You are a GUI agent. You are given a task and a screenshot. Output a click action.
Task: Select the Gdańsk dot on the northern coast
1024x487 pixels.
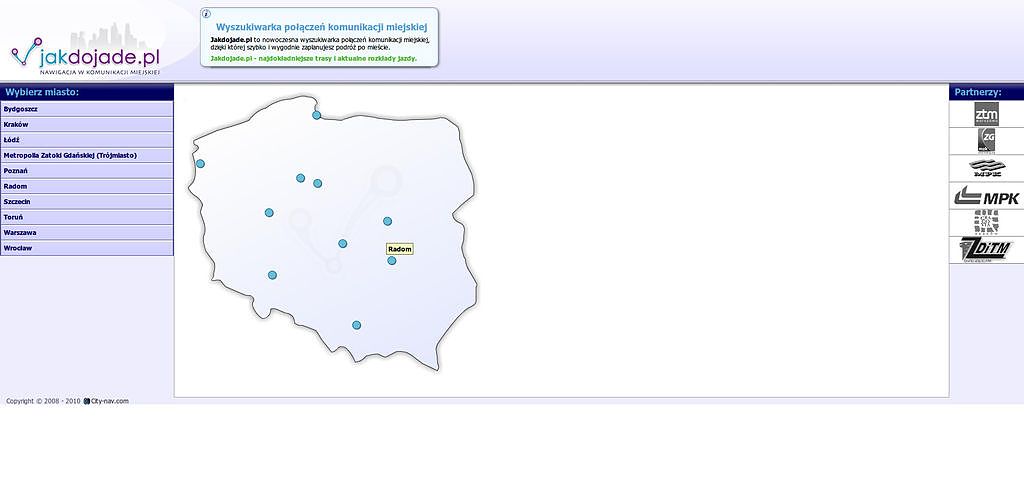[317, 115]
